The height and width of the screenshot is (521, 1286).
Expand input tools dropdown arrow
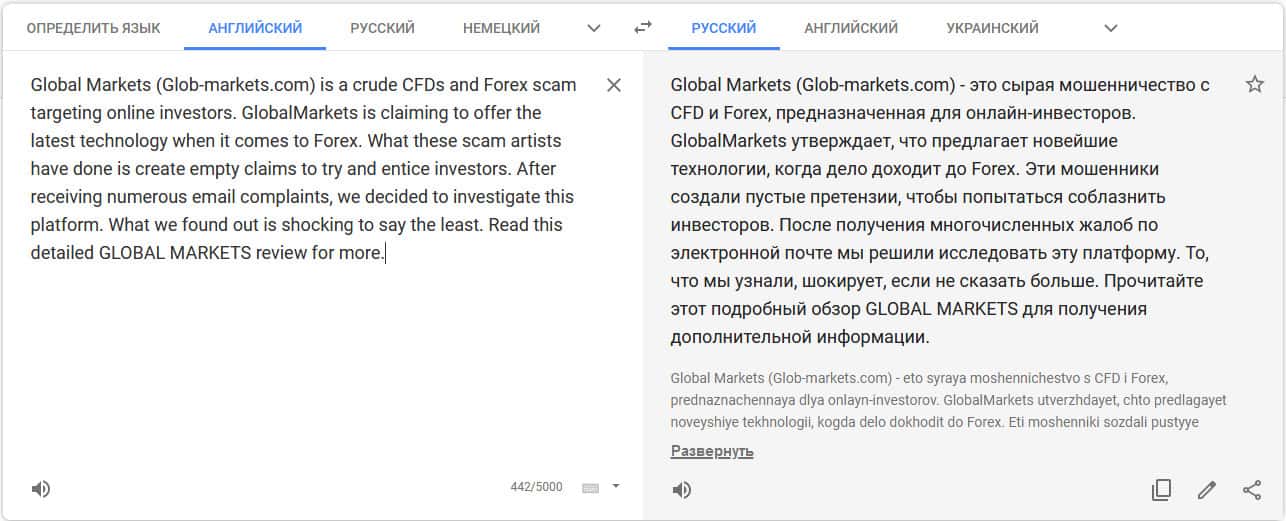tap(616, 487)
